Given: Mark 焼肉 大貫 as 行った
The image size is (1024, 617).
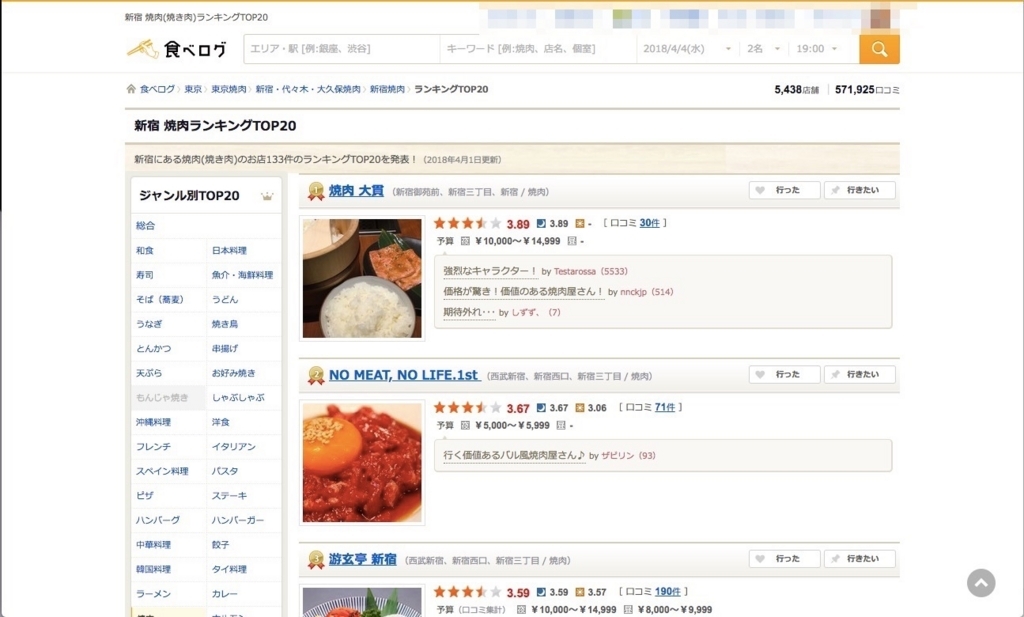Looking at the screenshot, I should (784, 190).
